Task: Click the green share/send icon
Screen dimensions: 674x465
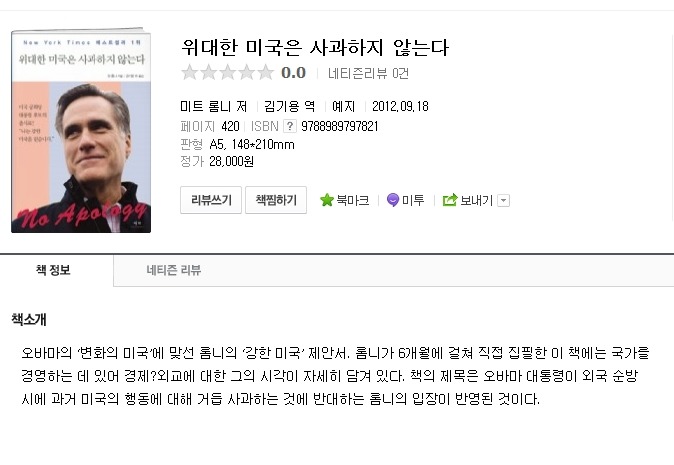Action: pyautogui.click(x=450, y=200)
